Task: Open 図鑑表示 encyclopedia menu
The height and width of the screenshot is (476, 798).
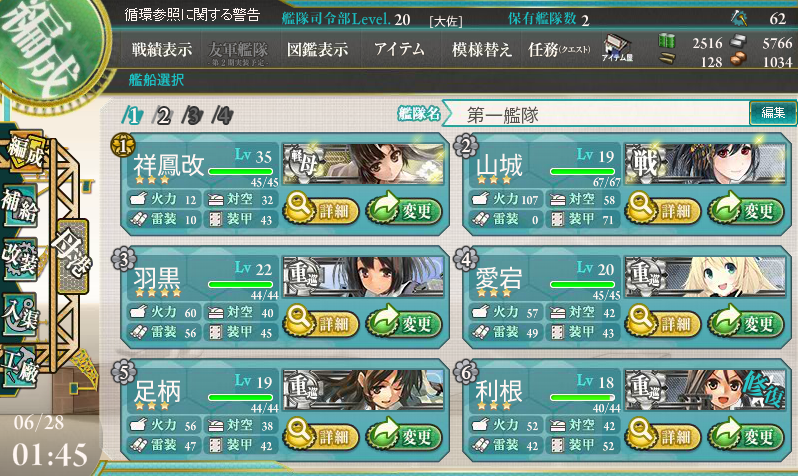Action: (x=318, y=49)
